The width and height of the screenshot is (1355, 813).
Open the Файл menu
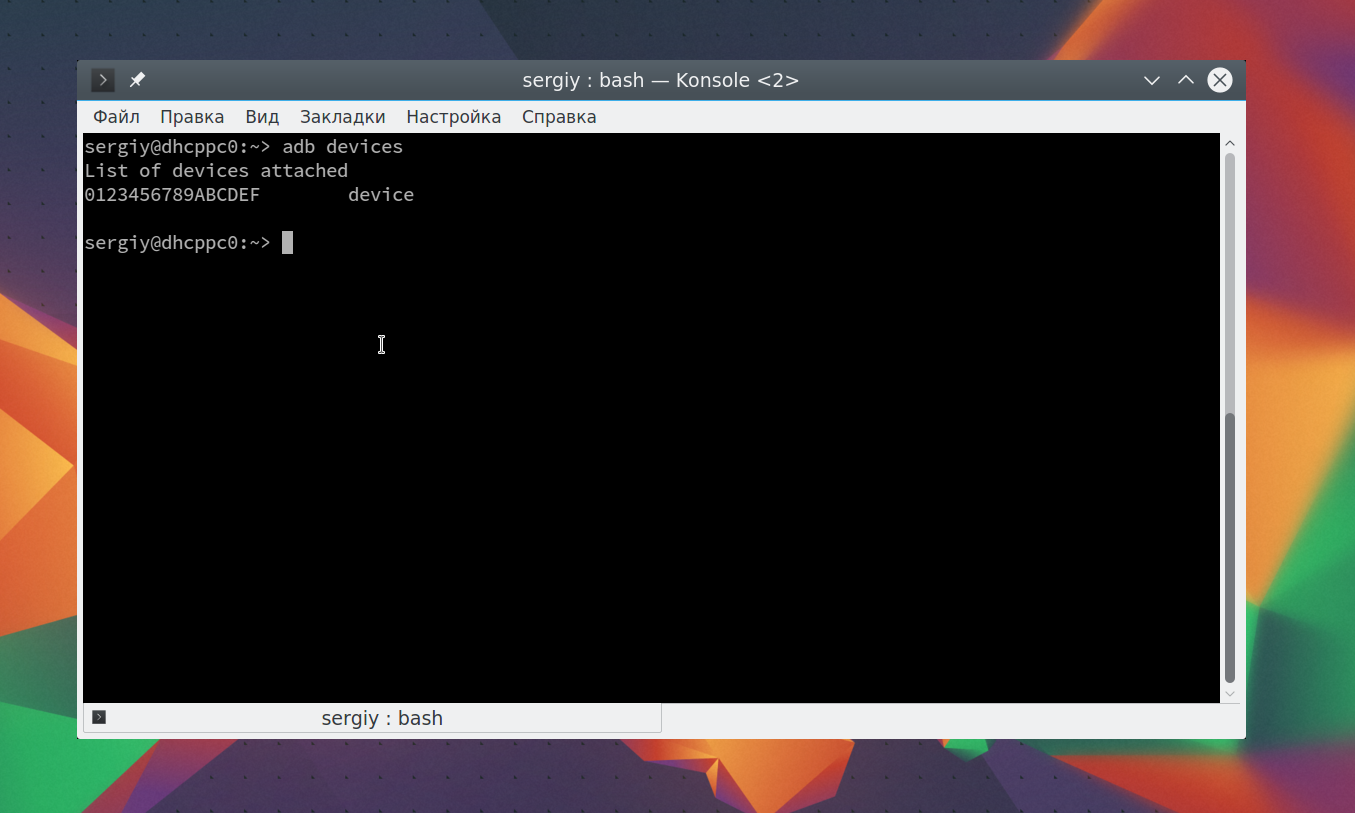(117, 117)
